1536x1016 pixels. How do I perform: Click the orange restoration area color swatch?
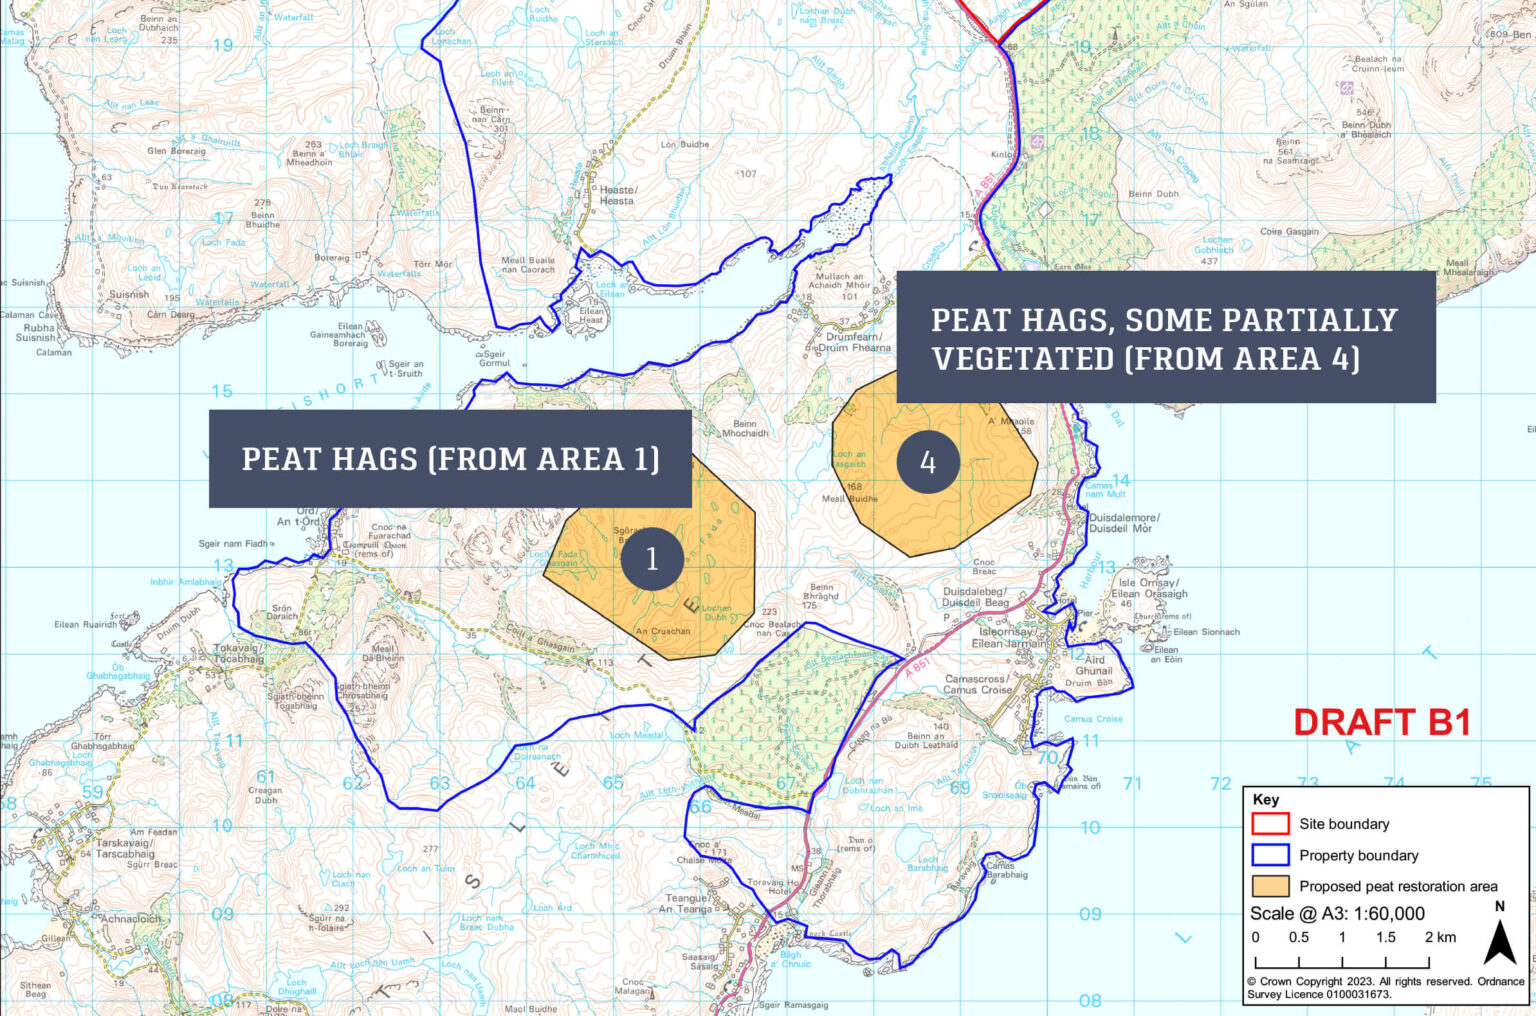tap(1271, 886)
